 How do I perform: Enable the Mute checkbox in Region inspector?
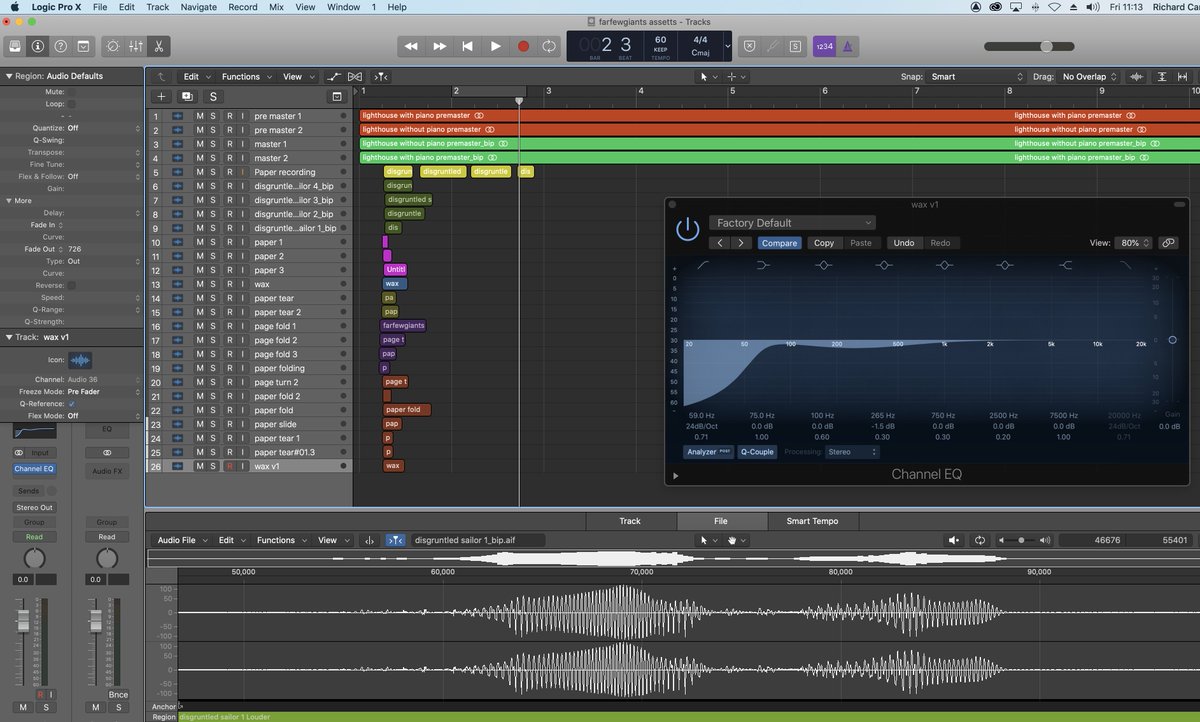[x=72, y=91]
